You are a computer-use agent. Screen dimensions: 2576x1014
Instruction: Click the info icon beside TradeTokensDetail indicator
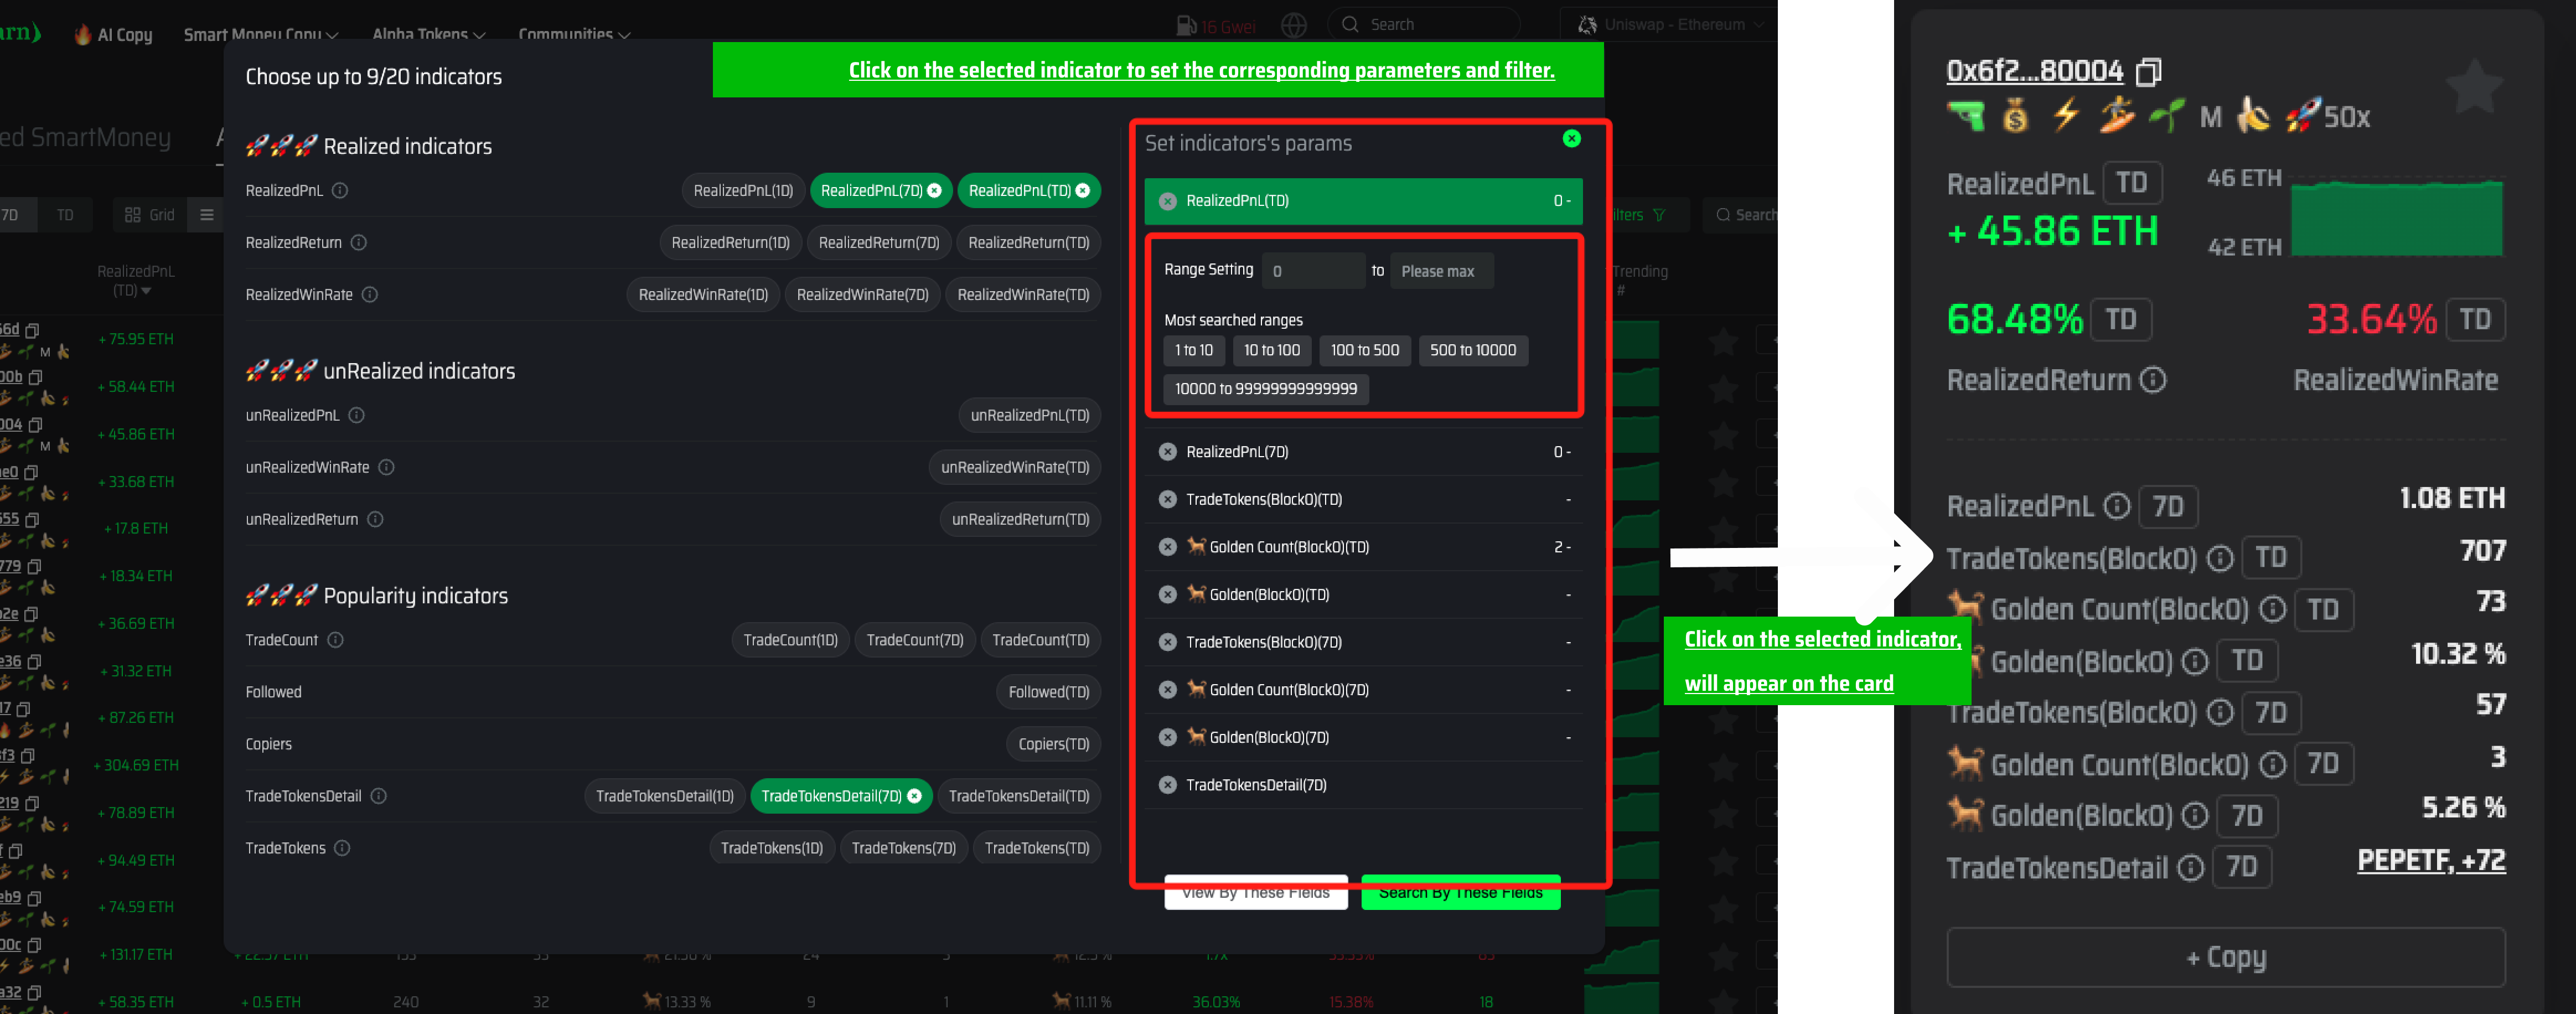click(x=379, y=796)
